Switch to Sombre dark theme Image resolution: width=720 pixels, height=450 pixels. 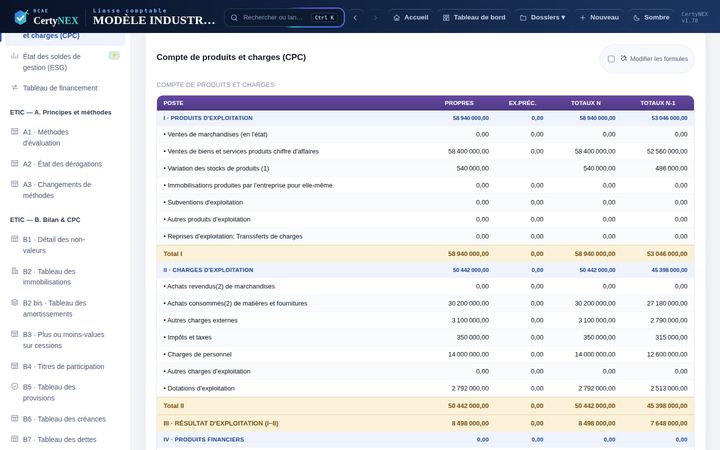[x=651, y=17]
